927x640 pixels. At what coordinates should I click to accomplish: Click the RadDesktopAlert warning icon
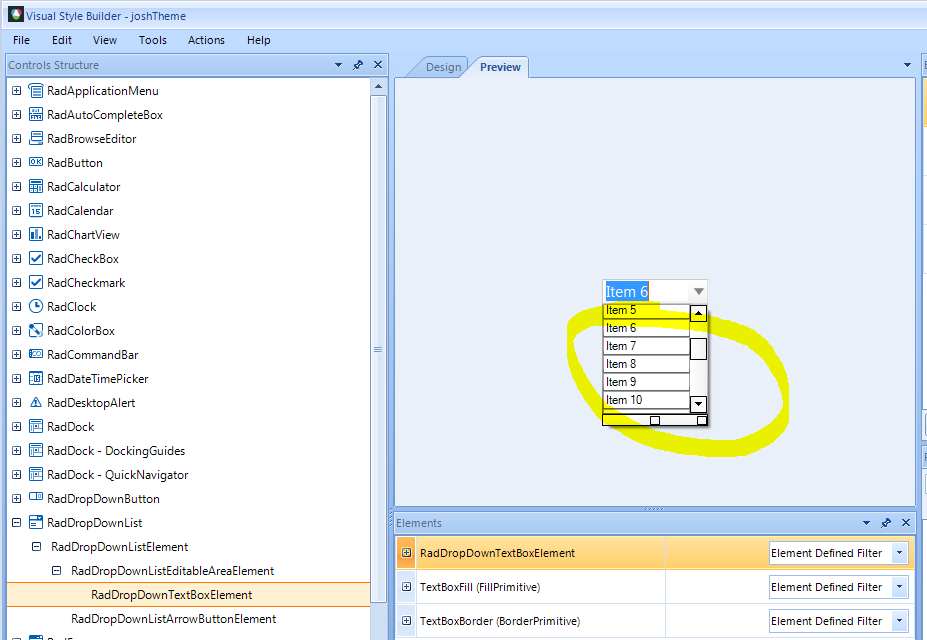[36, 402]
